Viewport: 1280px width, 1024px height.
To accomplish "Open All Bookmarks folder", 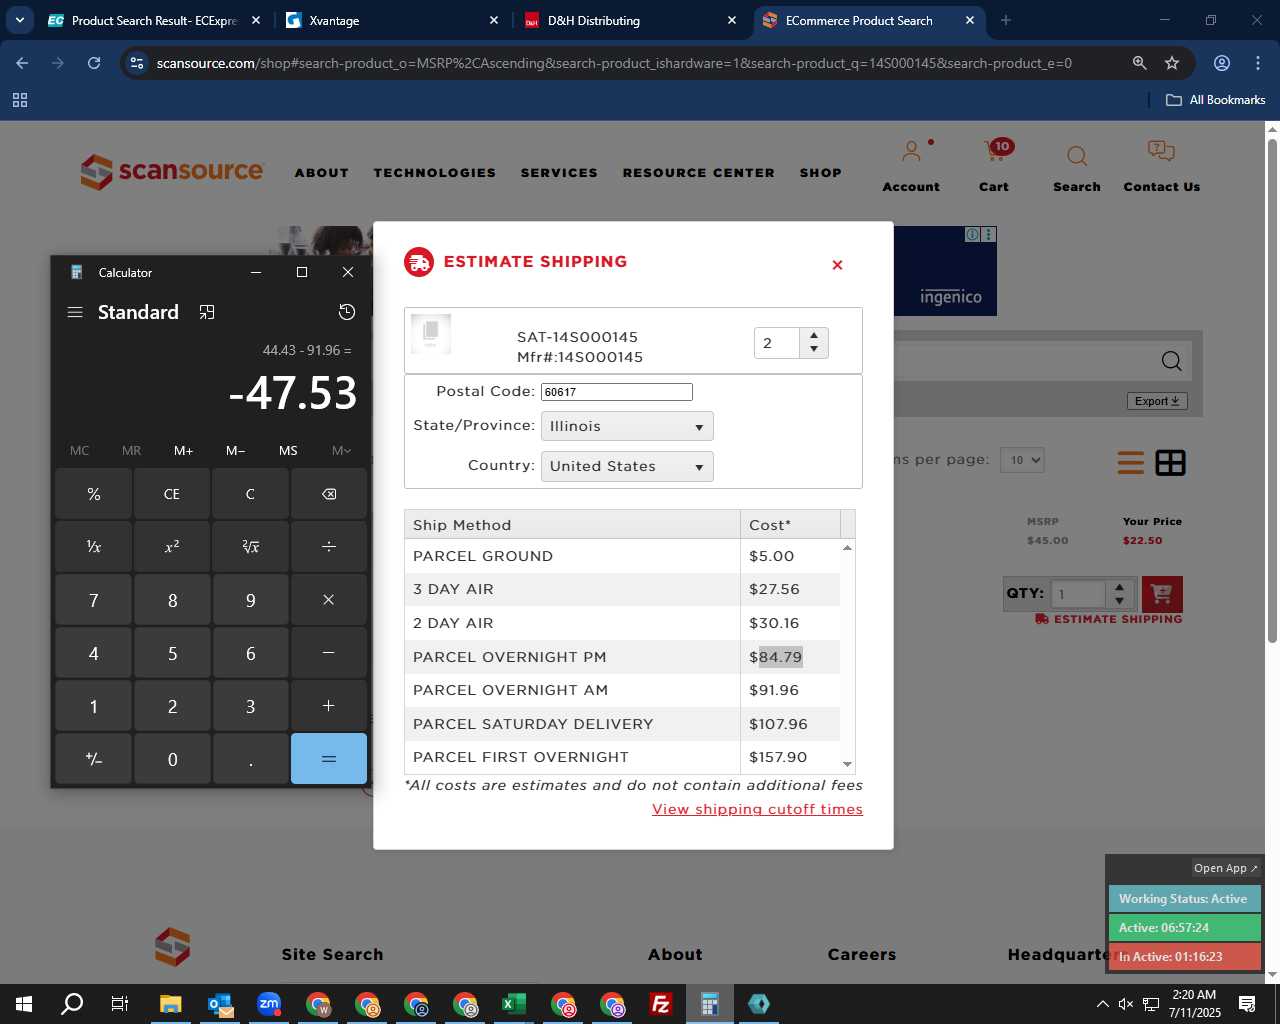I will tap(1216, 100).
